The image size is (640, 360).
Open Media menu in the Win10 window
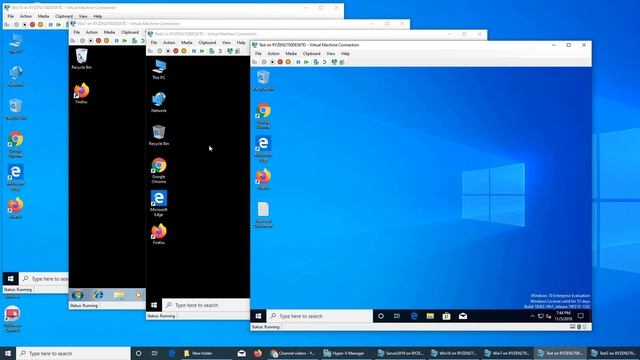coord(43,16)
